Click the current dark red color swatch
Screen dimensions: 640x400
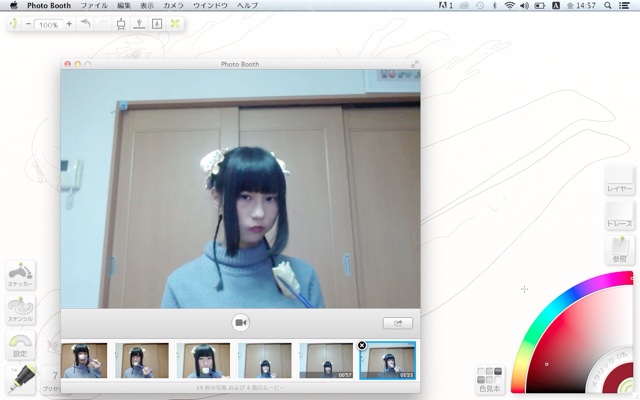(614, 379)
